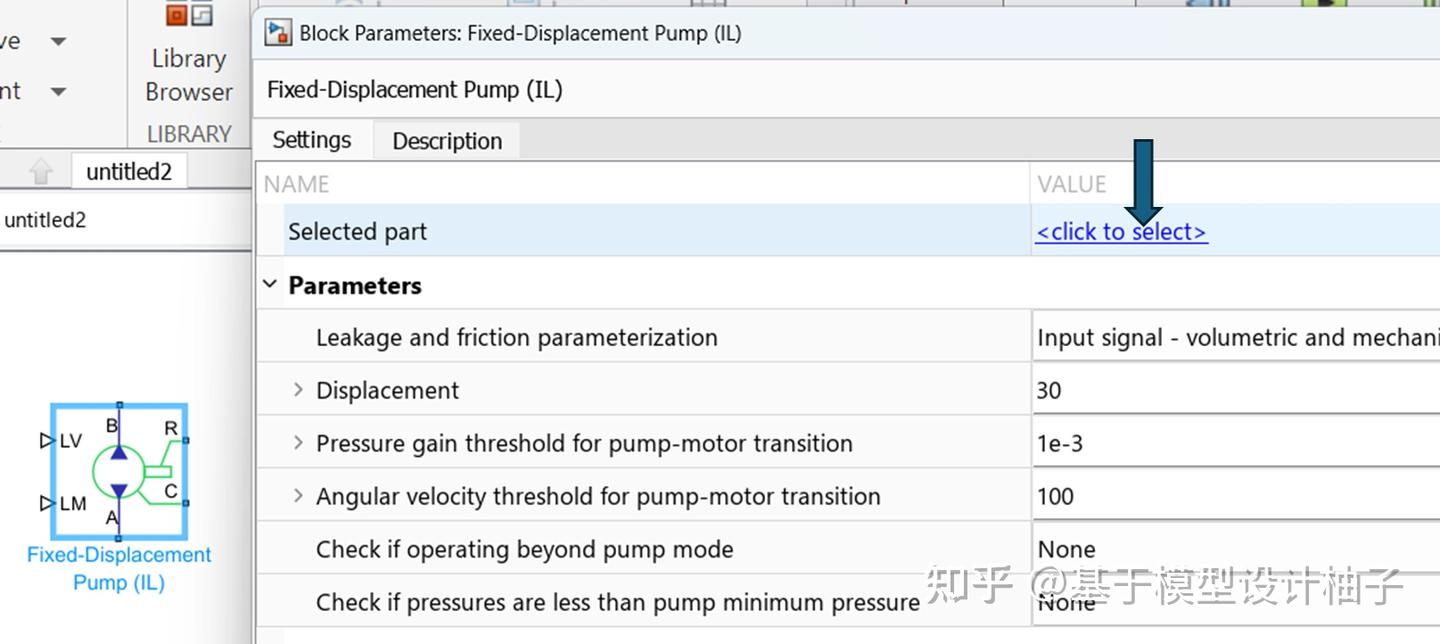Expand the Pressure gain threshold row
Image resolution: width=1440 pixels, height=644 pixels.
[x=297, y=442]
